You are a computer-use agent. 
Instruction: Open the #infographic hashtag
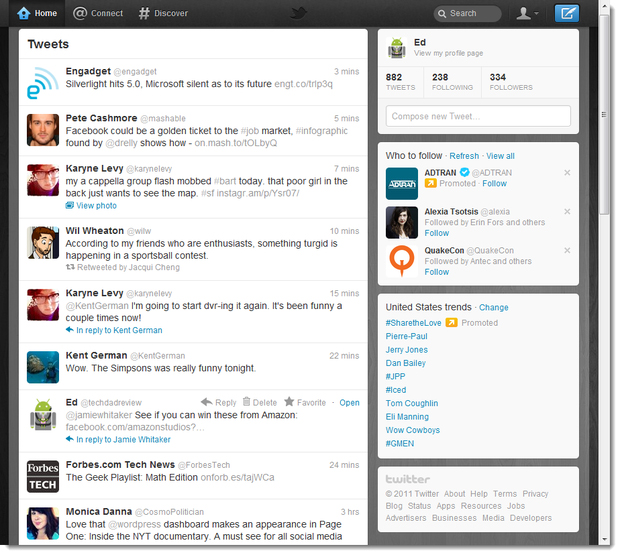tap(321, 131)
